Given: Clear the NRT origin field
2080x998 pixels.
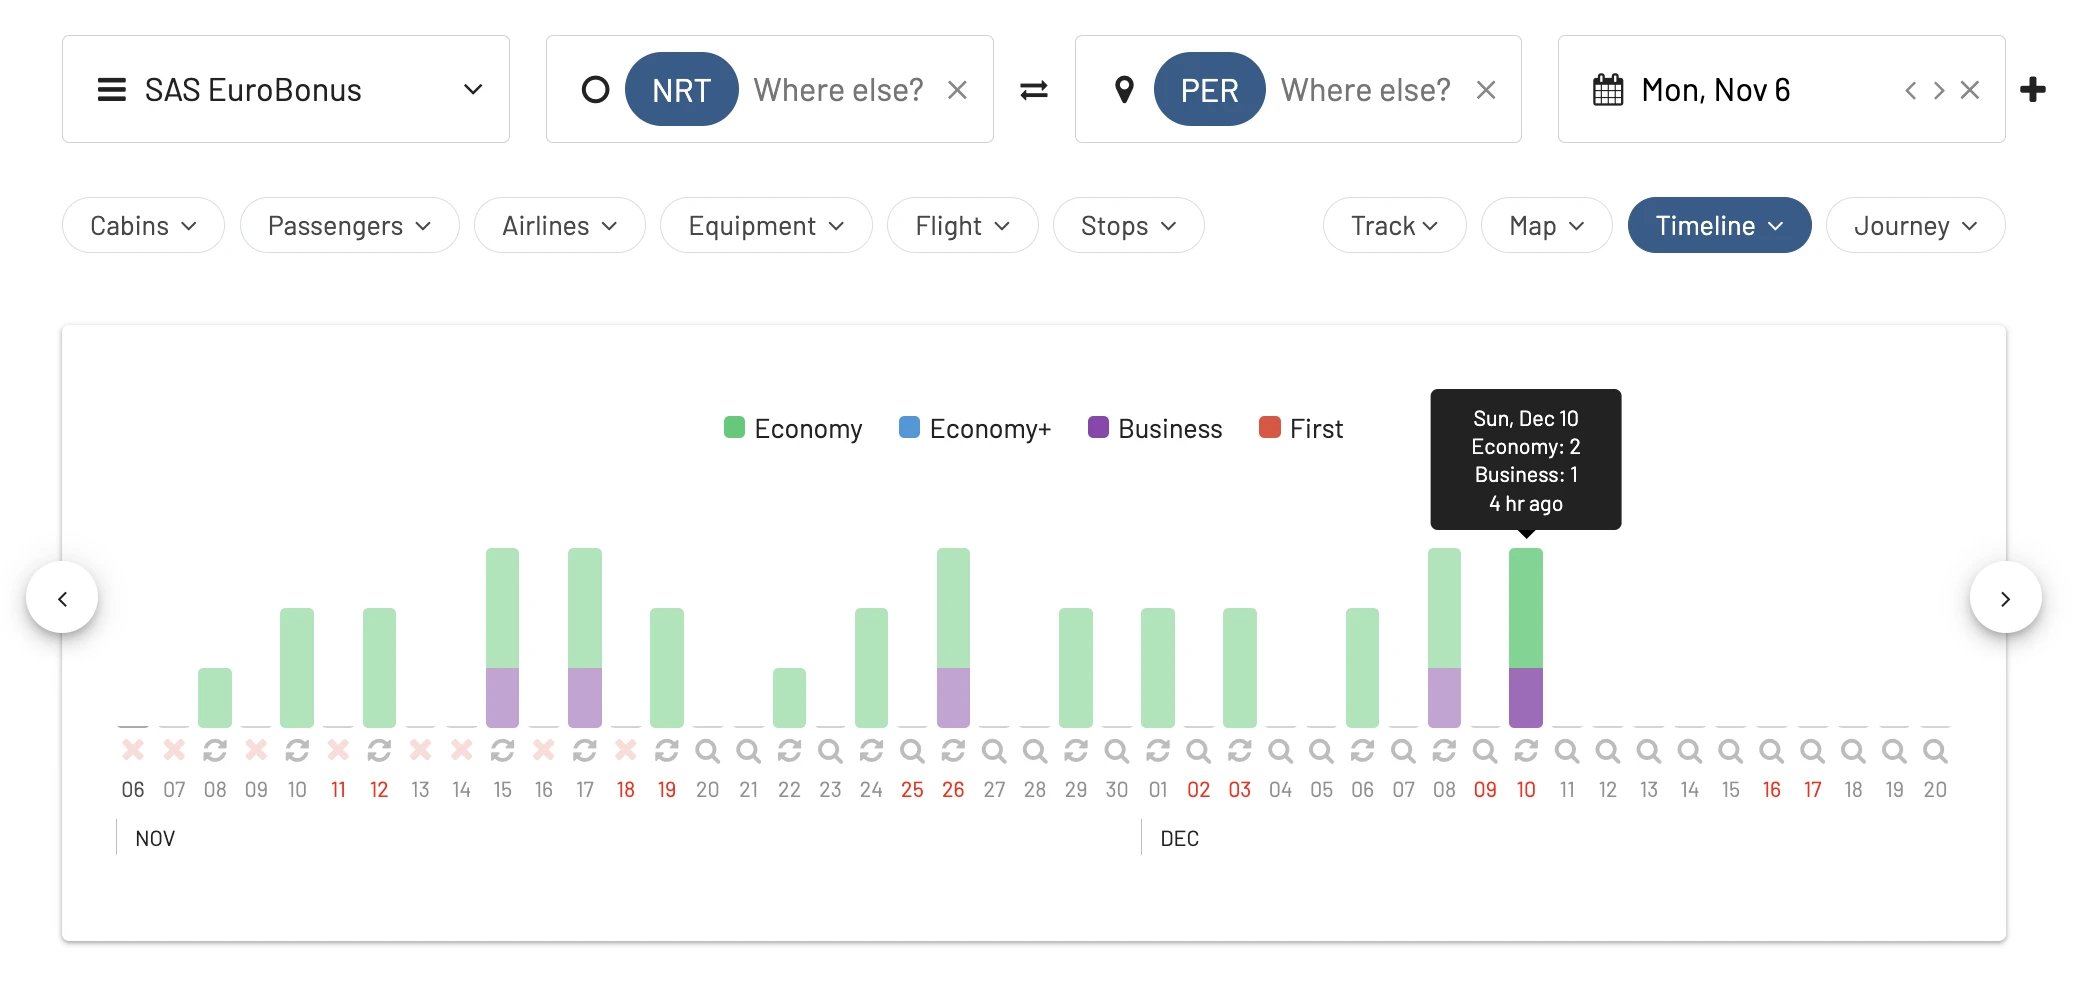Looking at the screenshot, I should [957, 90].
